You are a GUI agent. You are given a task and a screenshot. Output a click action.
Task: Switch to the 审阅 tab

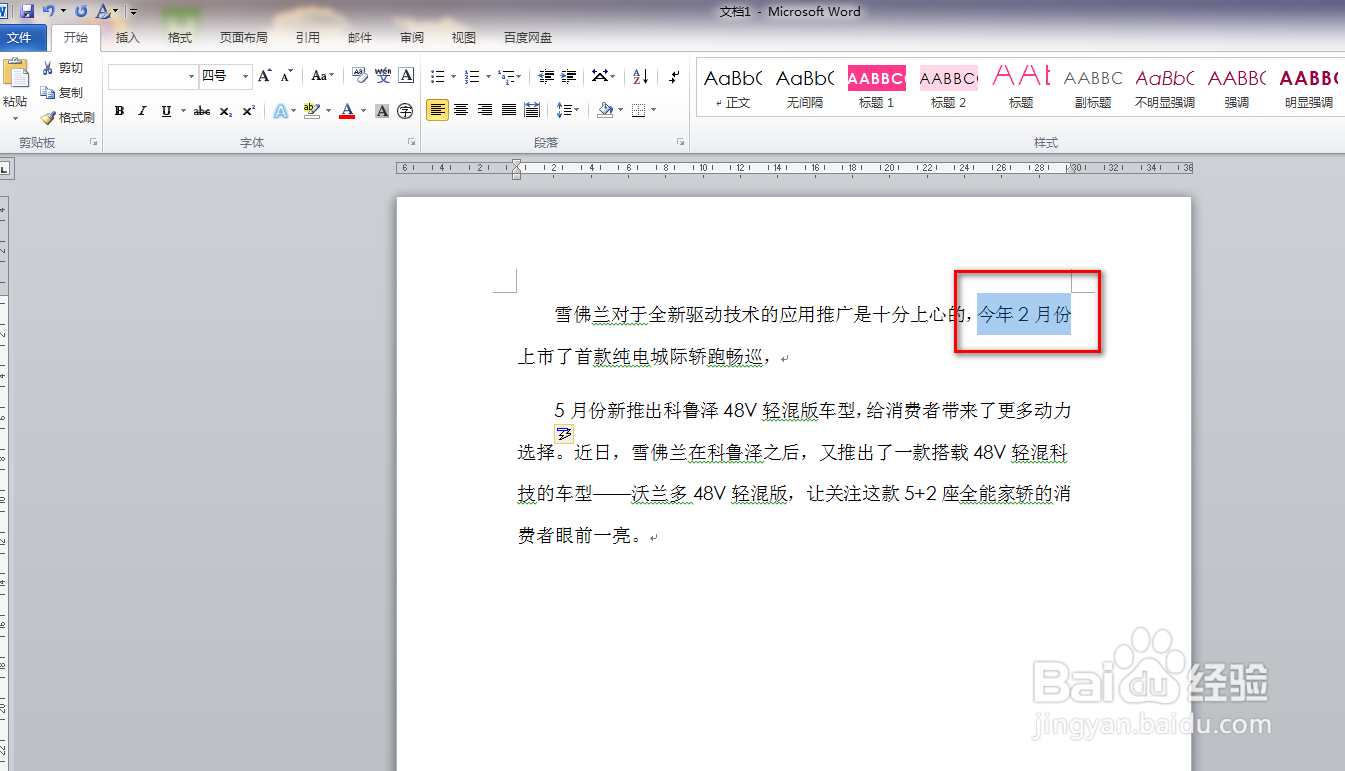point(412,38)
